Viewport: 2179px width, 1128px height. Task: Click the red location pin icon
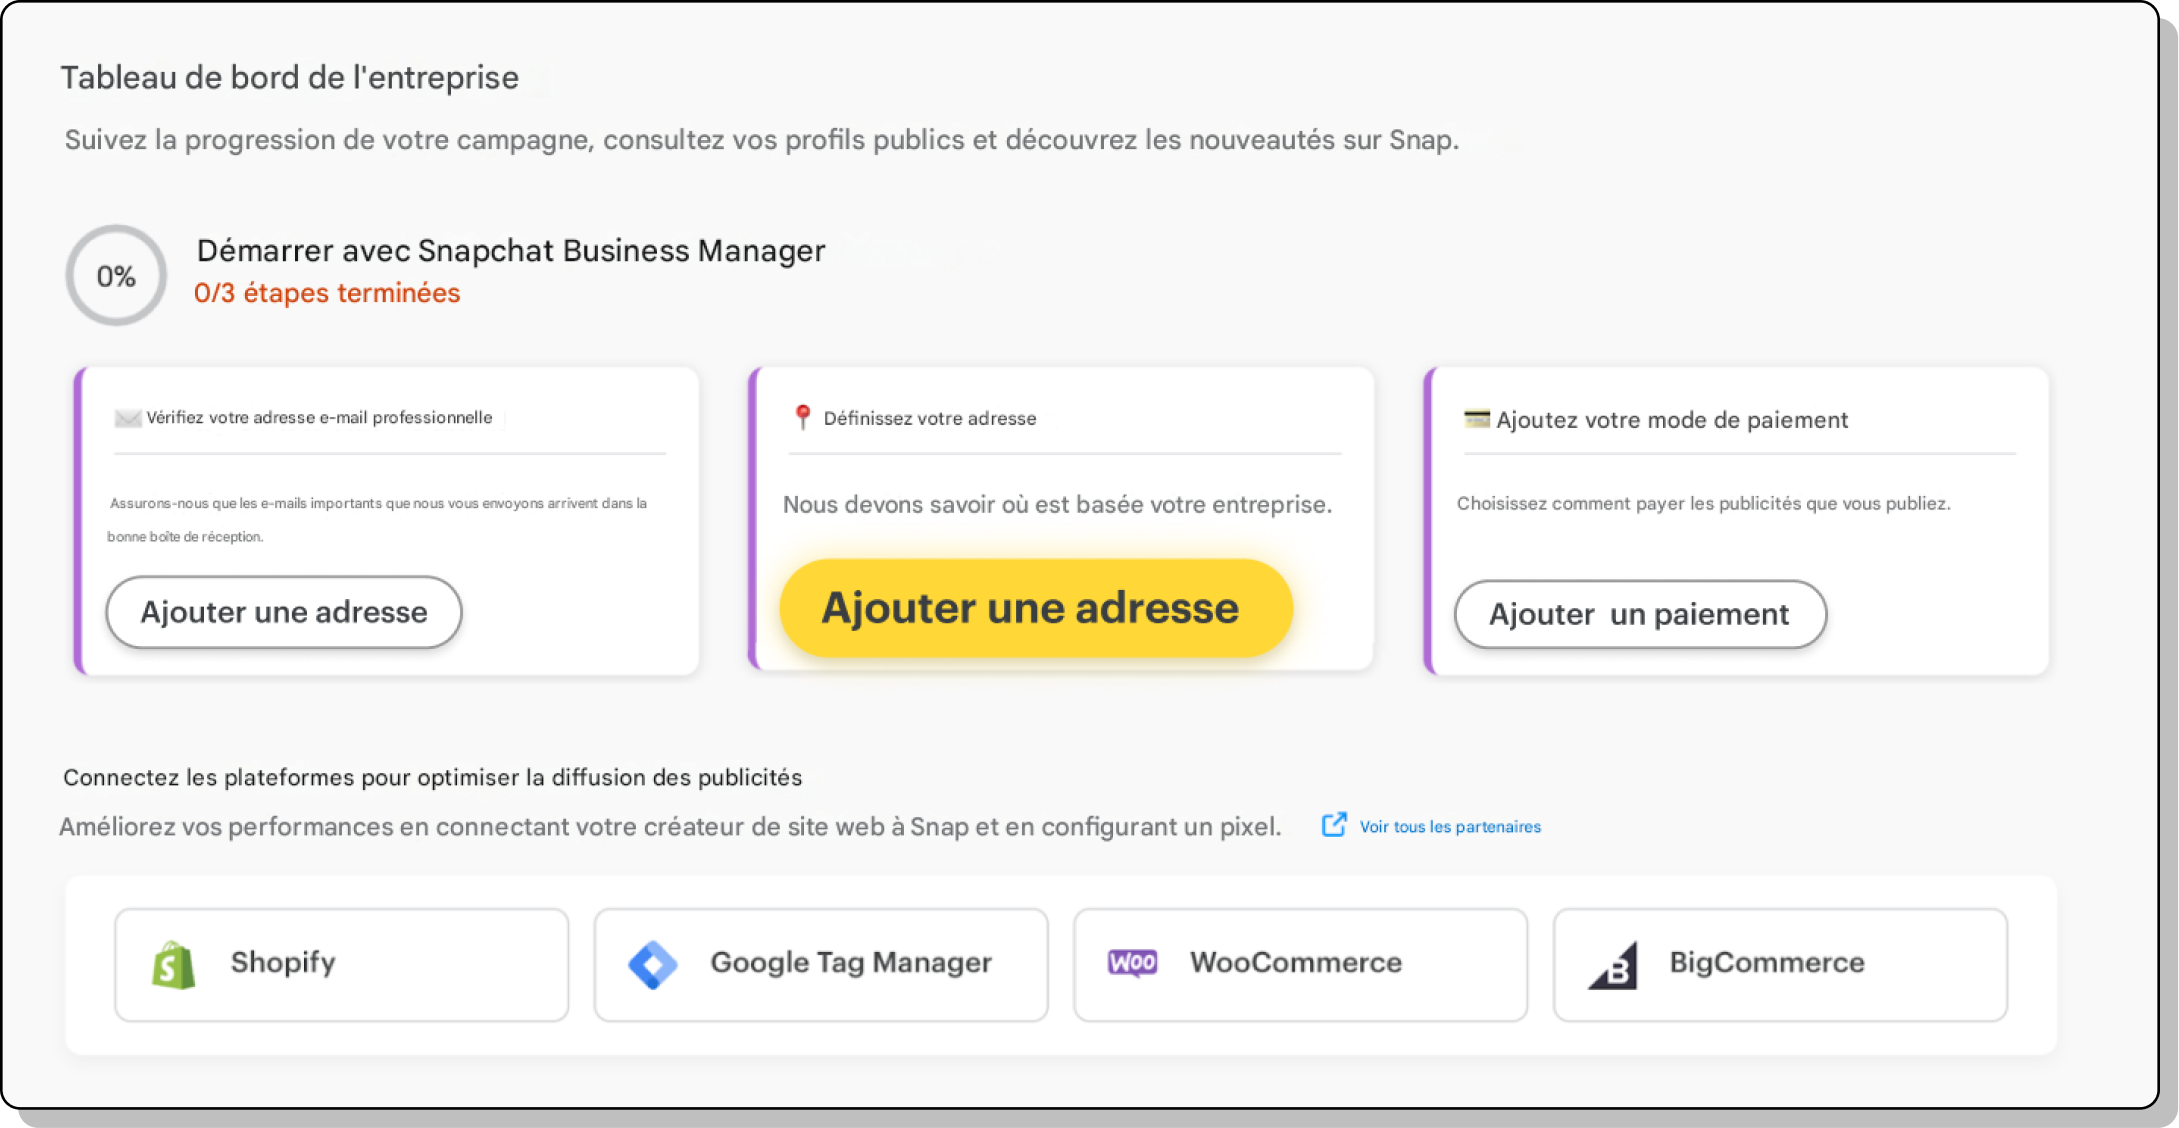click(802, 417)
